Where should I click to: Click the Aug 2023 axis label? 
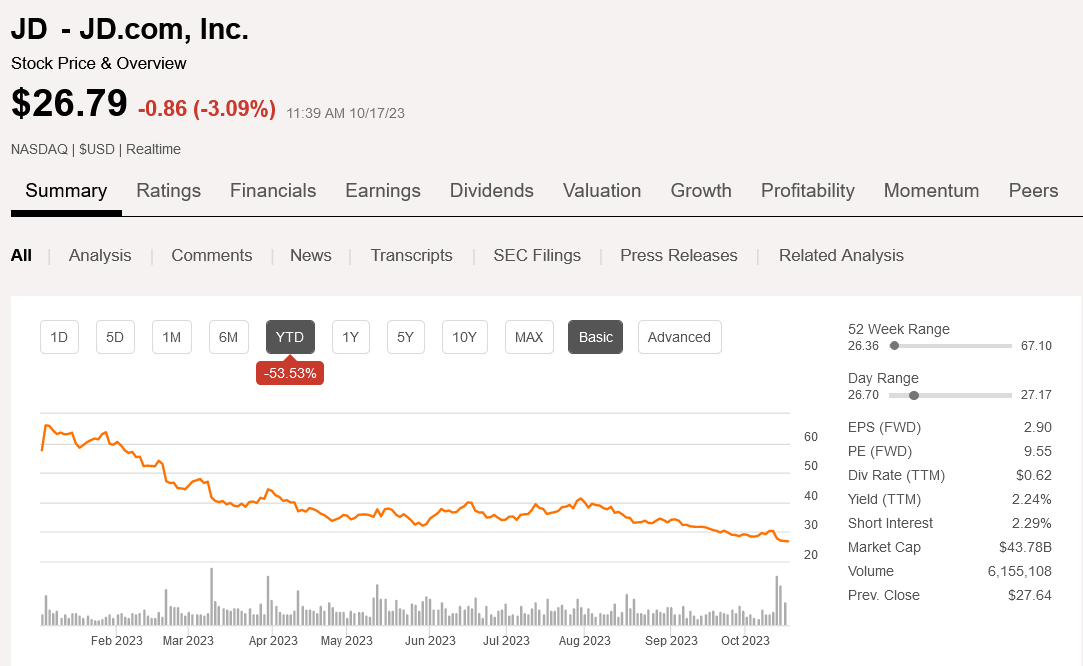585,640
